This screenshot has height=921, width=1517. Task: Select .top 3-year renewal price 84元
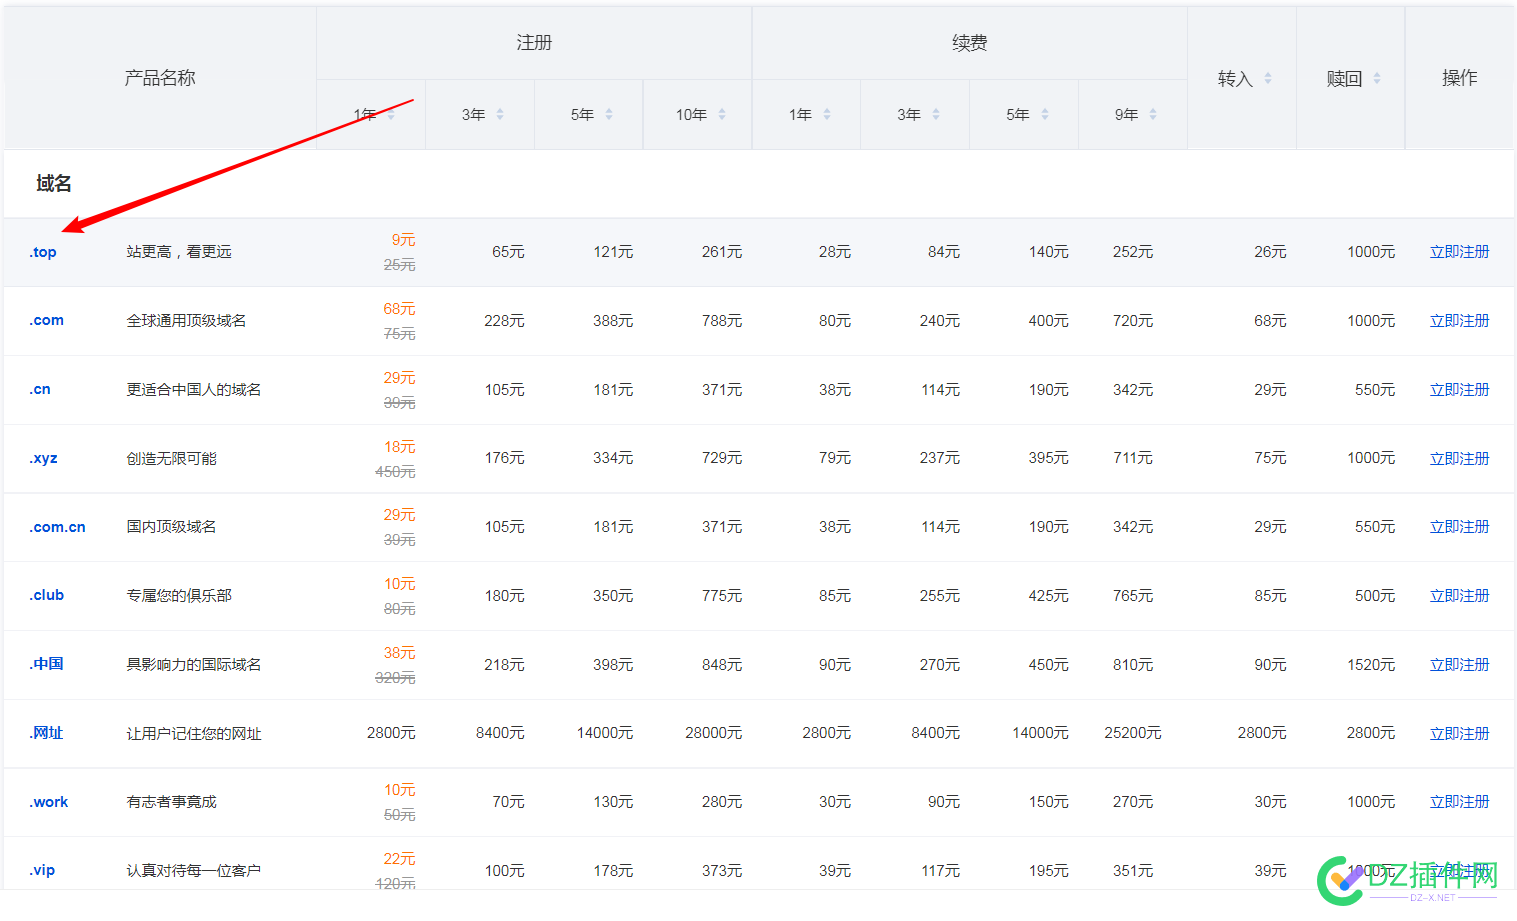pos(943,252)
